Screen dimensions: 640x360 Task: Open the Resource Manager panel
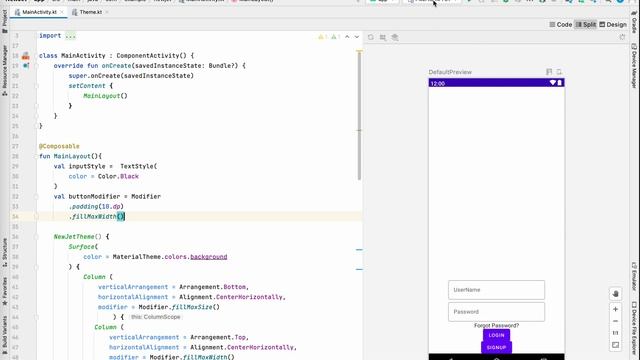pyautogui.click(x=4, y=70)
